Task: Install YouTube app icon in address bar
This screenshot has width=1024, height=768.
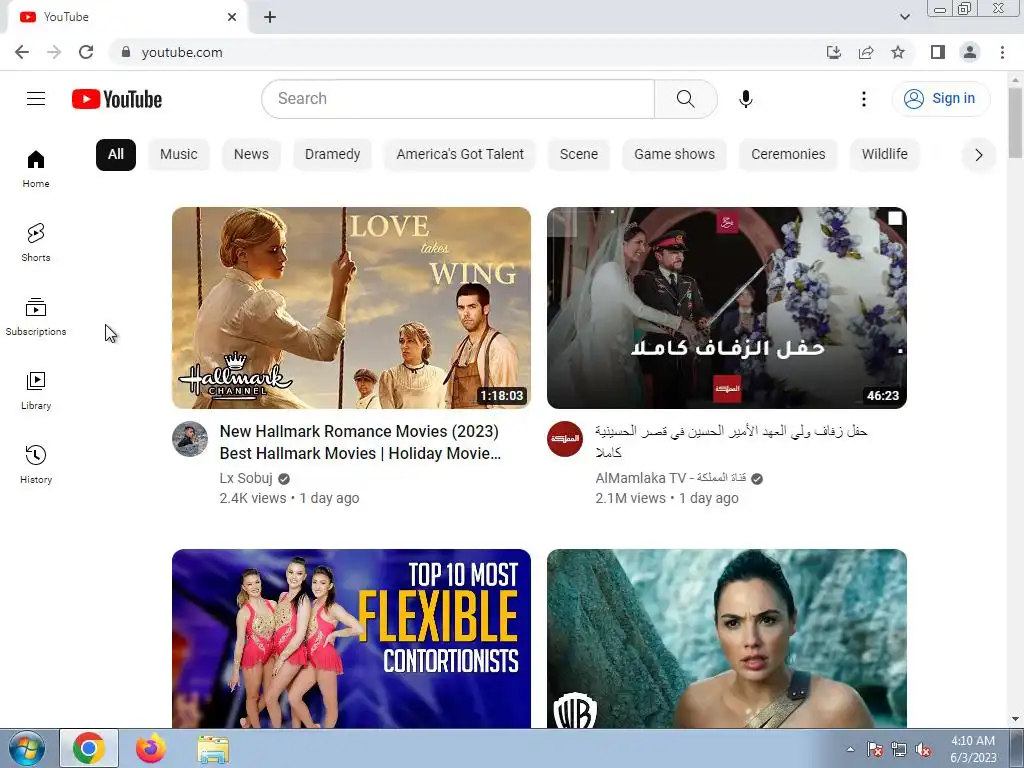Action: click(833, 52)
